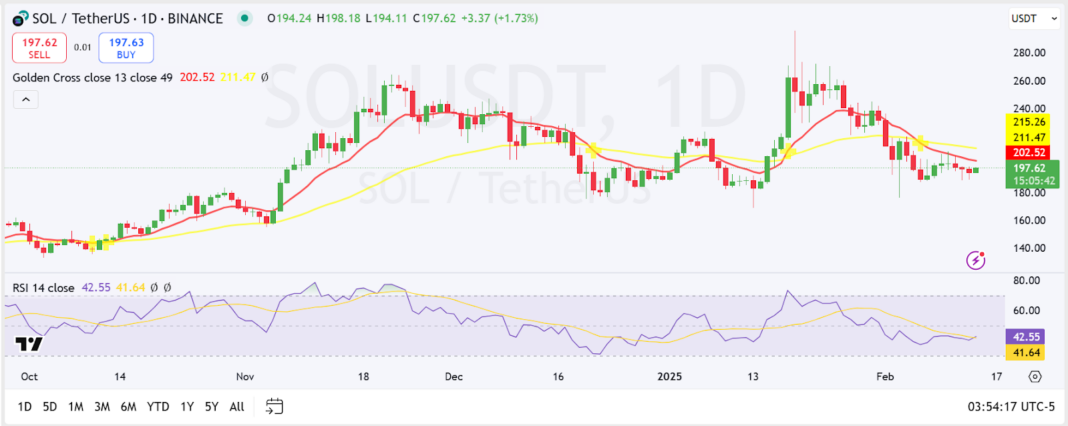Click the 140.00 price axis label

[x=1029, y=248]
